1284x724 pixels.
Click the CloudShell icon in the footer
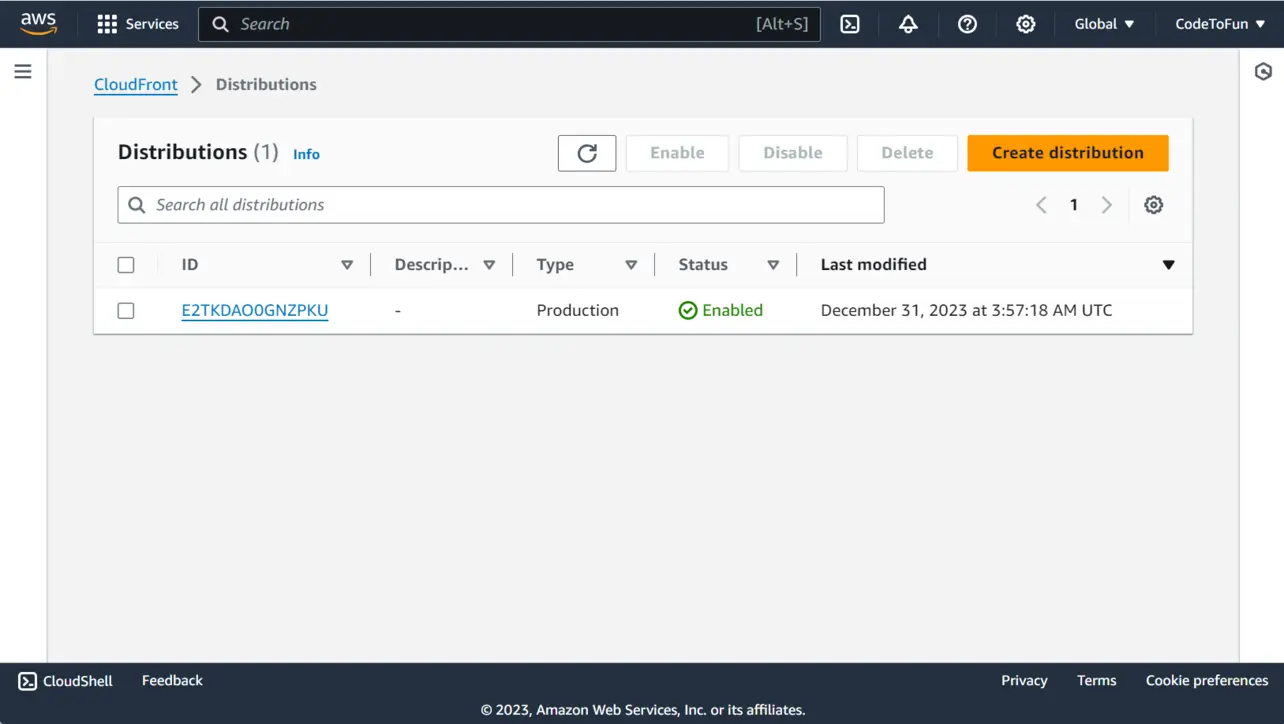point(28,681)
